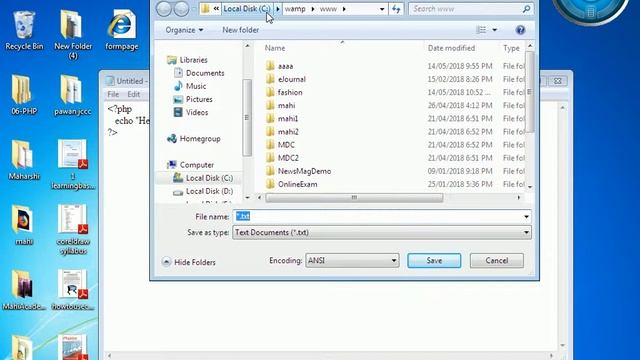Open the Save as type dropdown
This screenshot has width=640, height=360.
pyautogui.click(x=382, y=233)
